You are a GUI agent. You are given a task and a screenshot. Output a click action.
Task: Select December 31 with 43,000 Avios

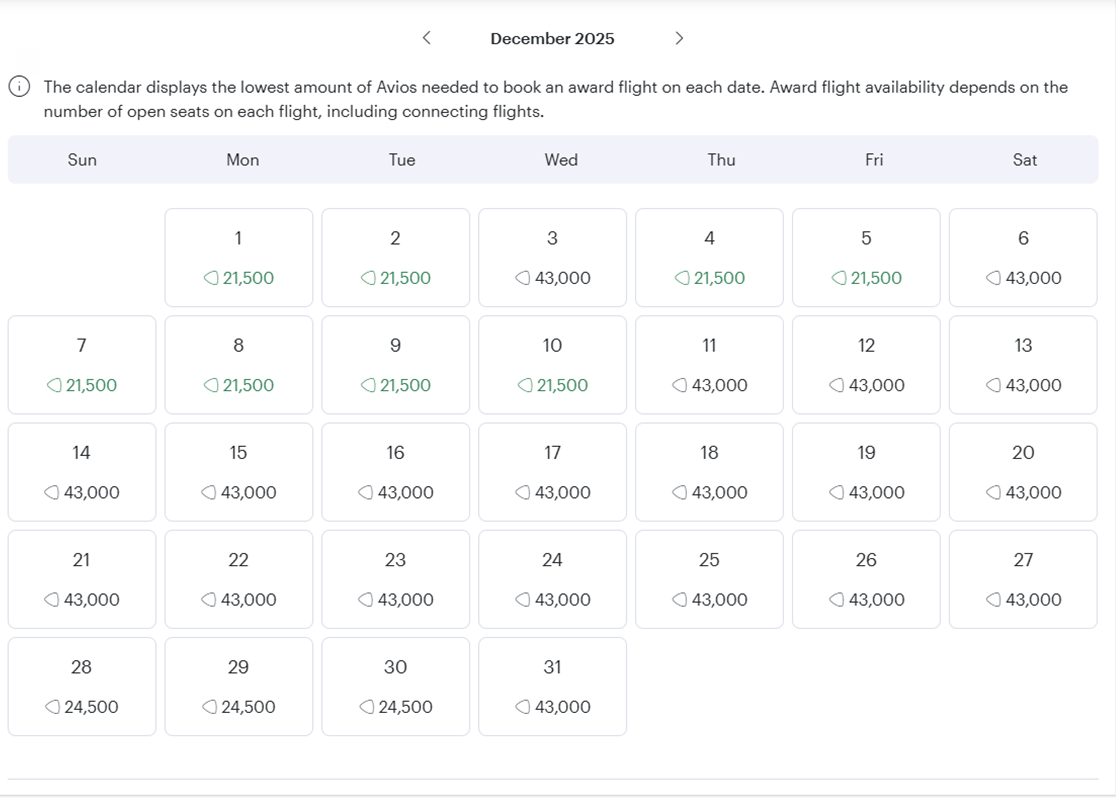552,686
